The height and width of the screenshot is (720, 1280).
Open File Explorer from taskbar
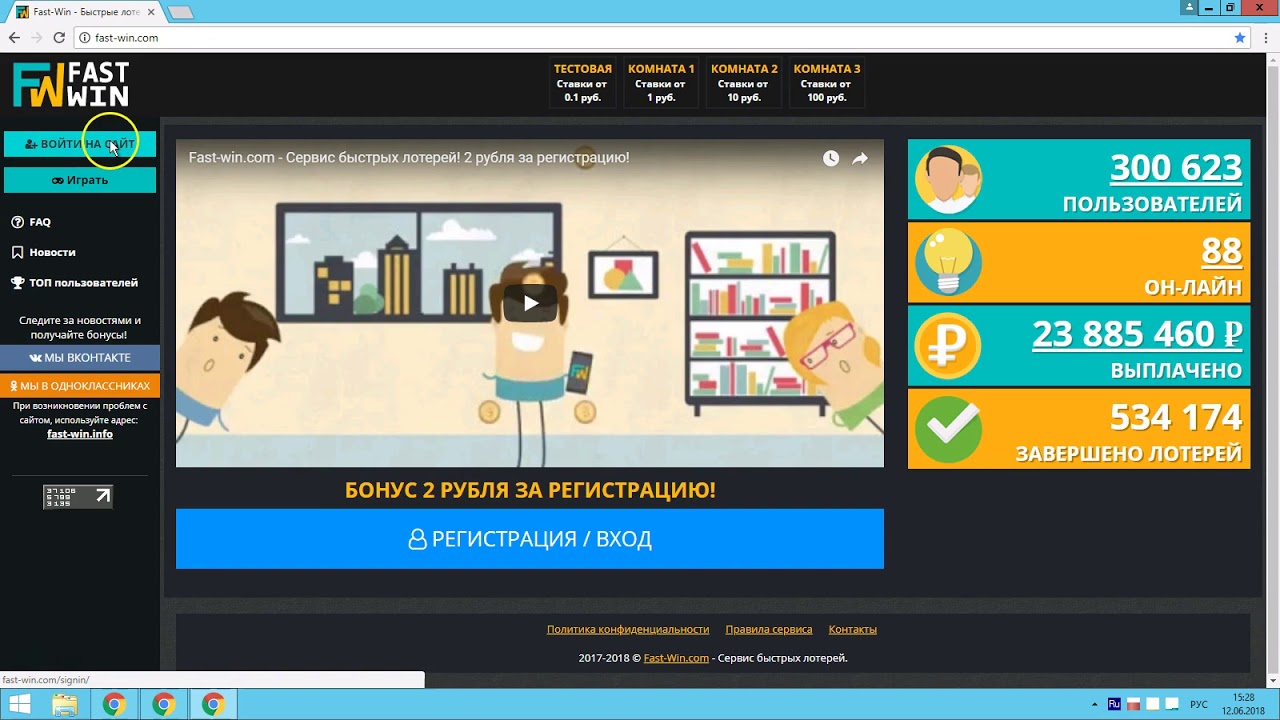click(x=65, y=705)
